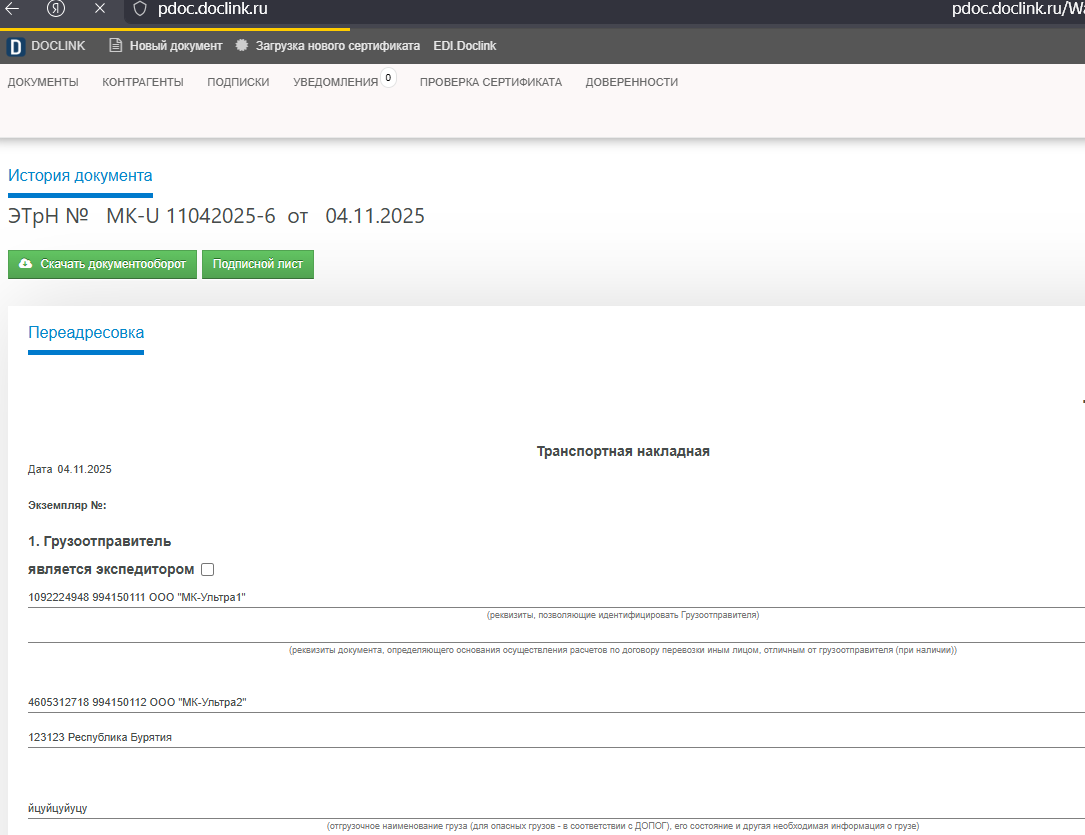
Task: Click the 'Скачать документооборот' button
Action: 102,264
